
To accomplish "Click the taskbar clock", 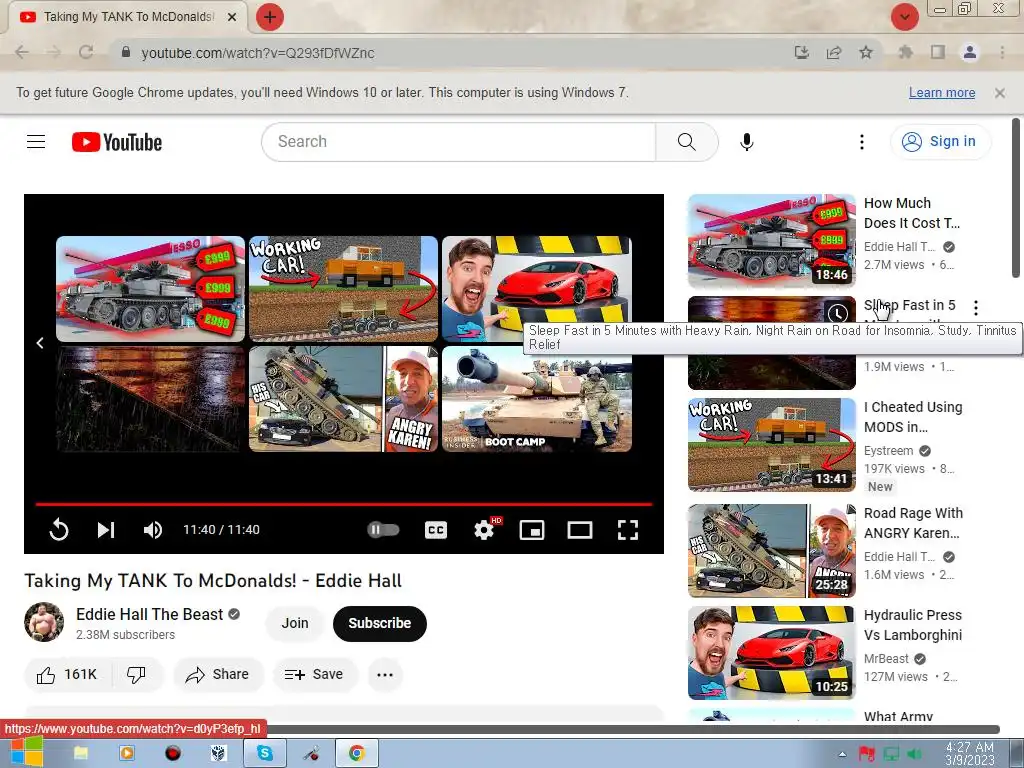I will coord(970,754).
